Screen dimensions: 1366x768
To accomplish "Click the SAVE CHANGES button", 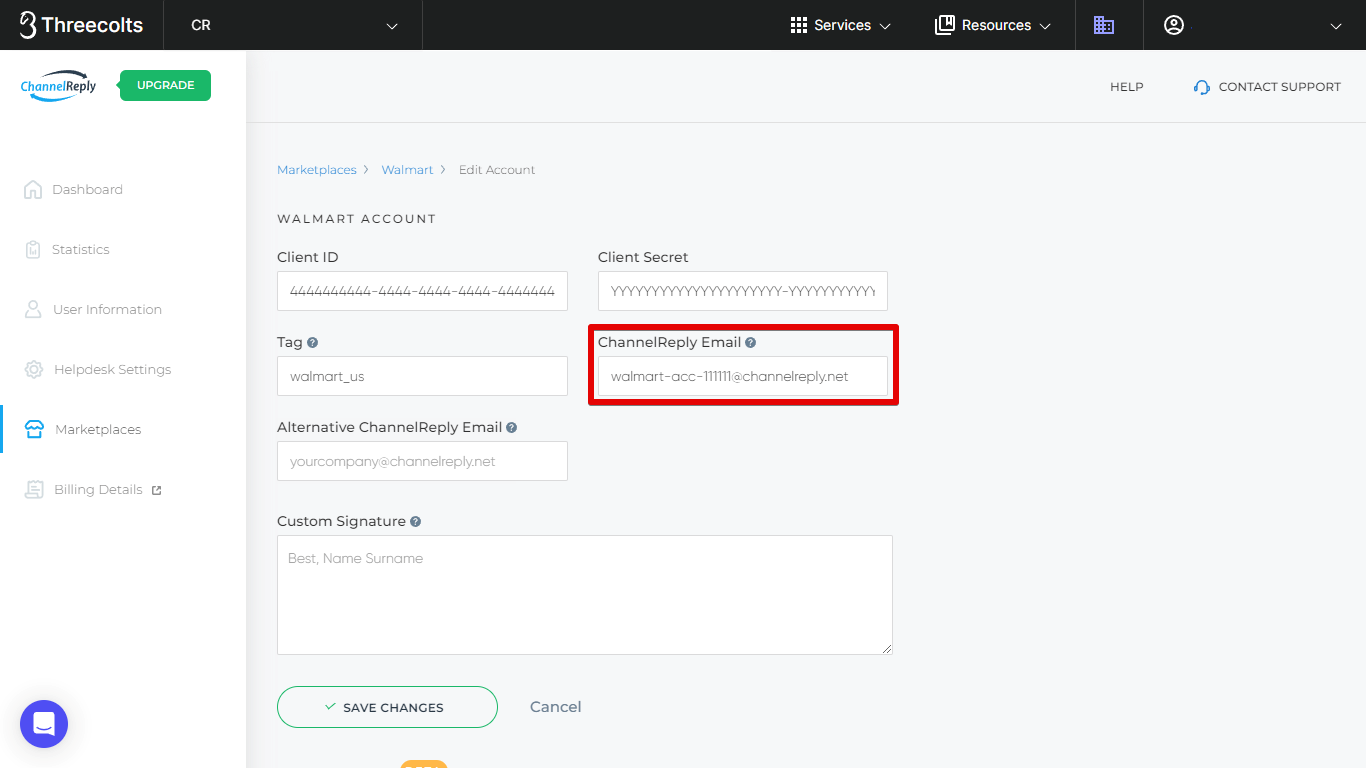I will coord(387,707).
